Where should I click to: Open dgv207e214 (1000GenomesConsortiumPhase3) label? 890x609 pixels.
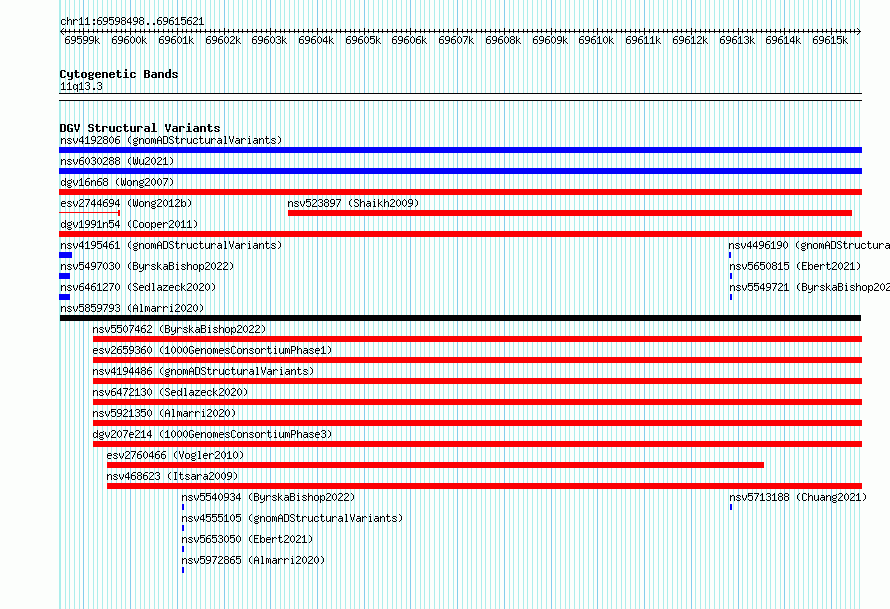point(212,434)
